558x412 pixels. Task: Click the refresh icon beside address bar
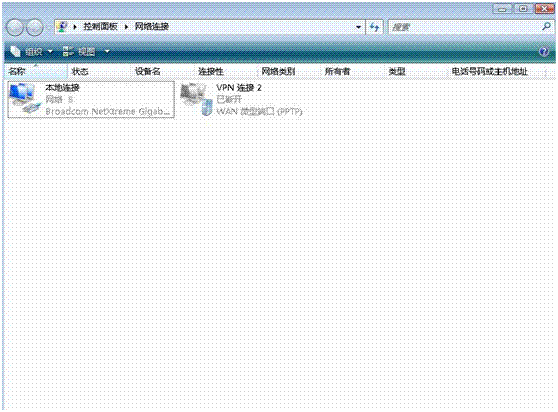click(x=374, y=27)
